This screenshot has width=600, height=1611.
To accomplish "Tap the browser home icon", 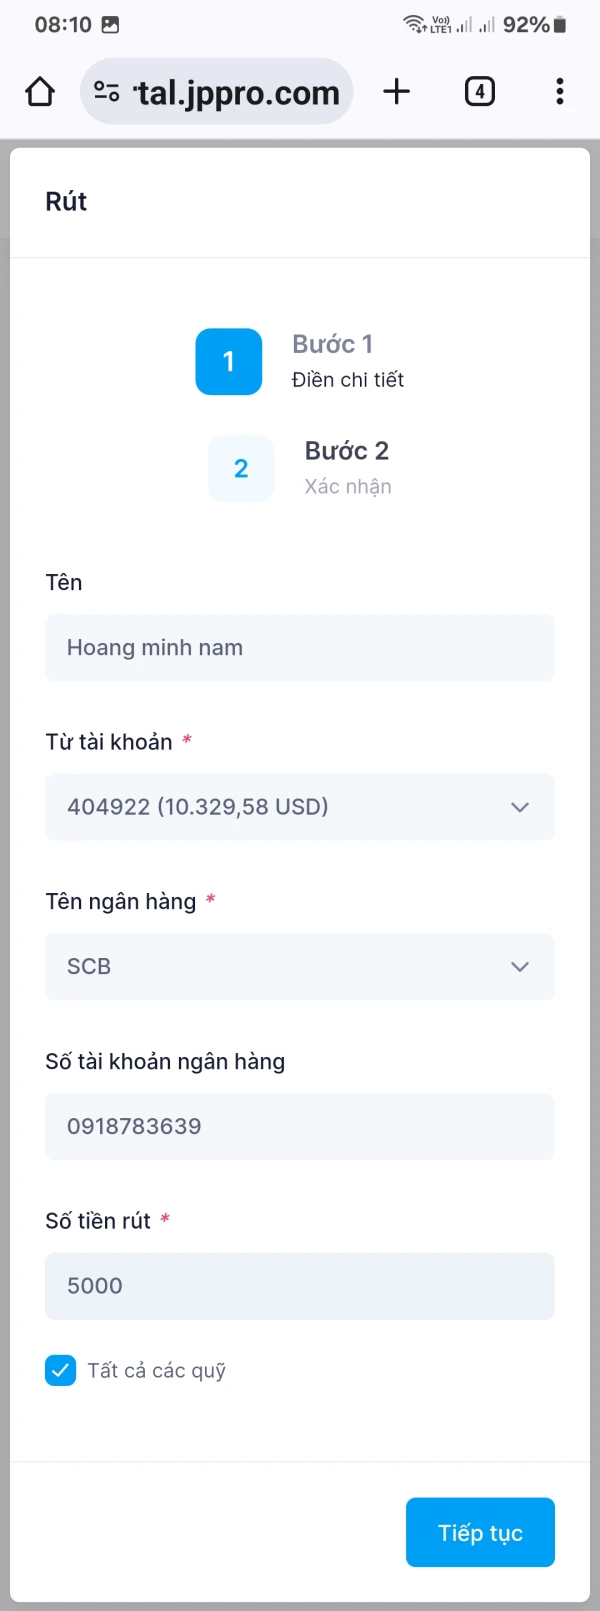I will [x=40, y=92].
